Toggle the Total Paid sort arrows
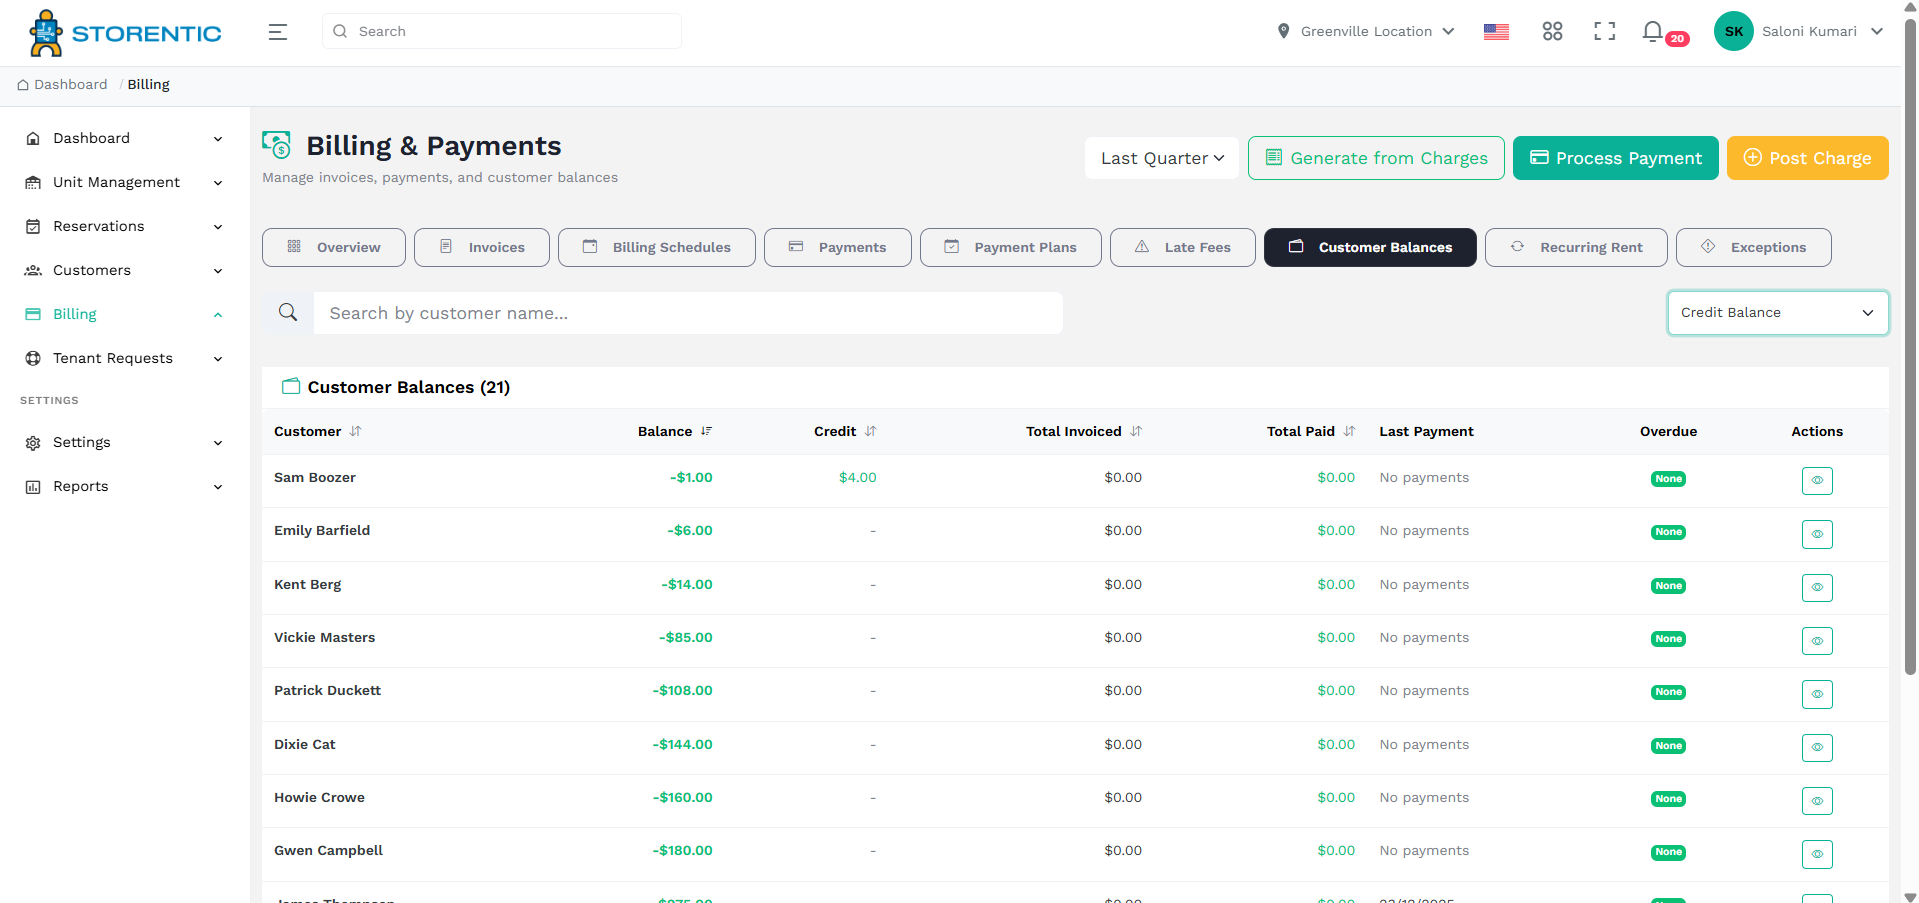 click(x=1348, y=431)
